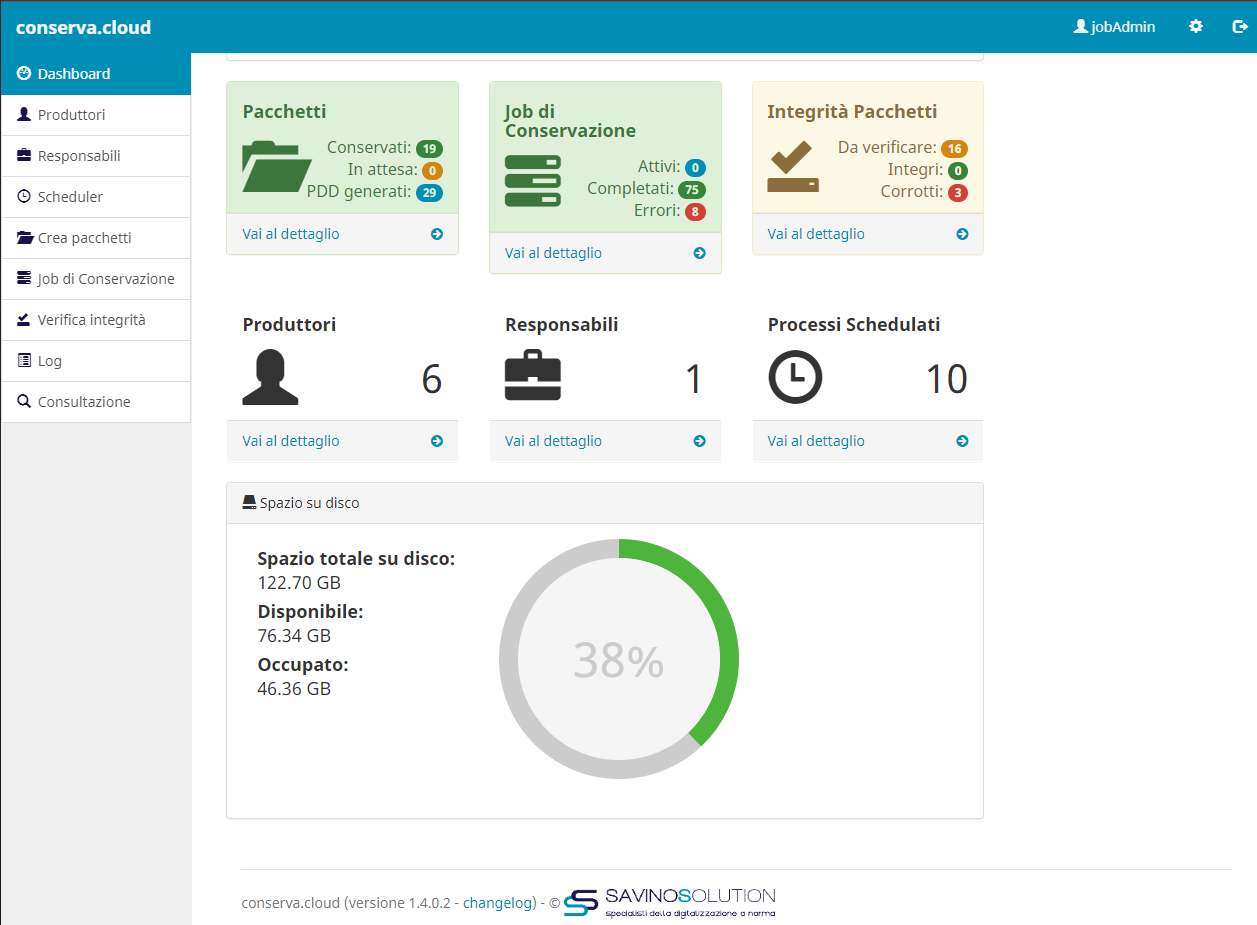
Task: Click Vai al dettaglio under Job di Conservazione
Action: (553, 253)
